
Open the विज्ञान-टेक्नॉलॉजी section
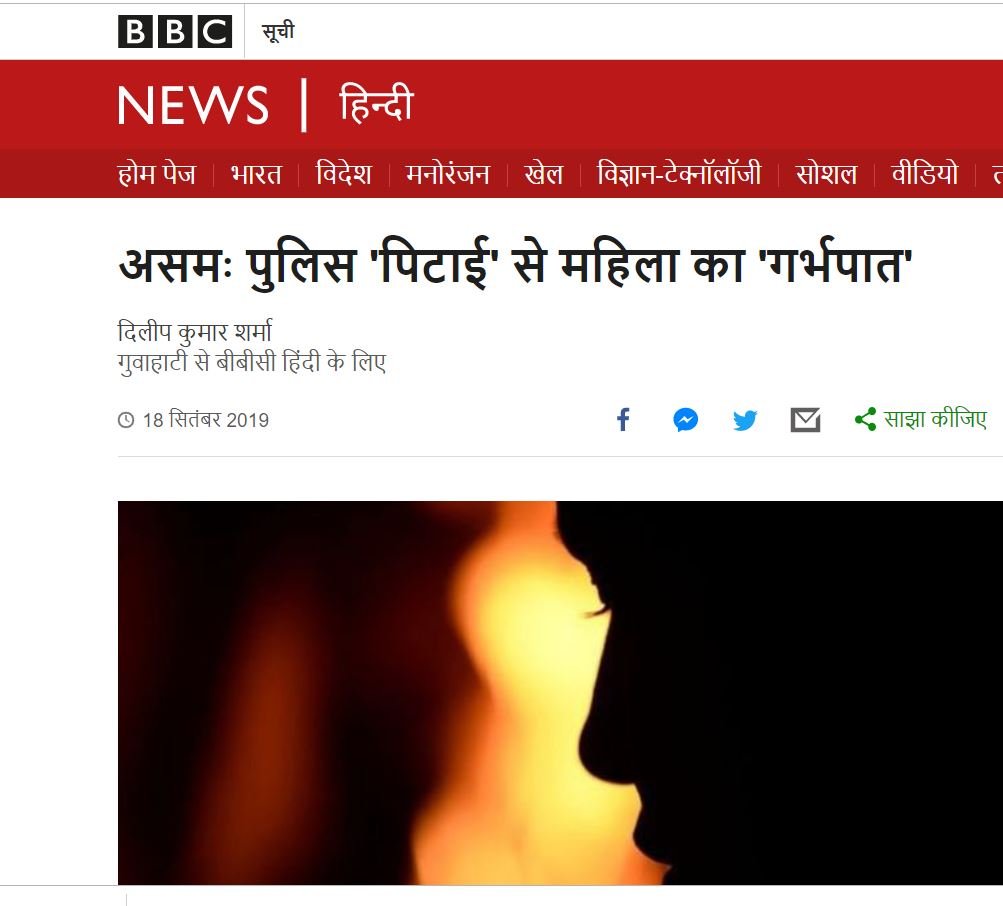[x=679, y=174]
